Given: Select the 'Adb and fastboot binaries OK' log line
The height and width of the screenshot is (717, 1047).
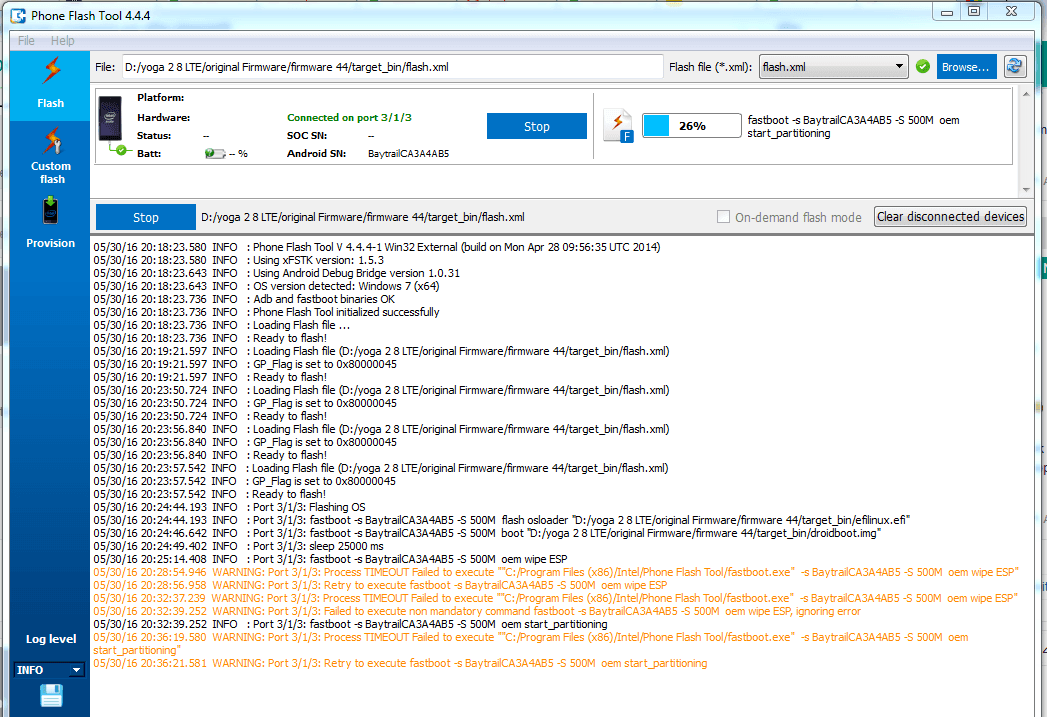Looking at the screenshot, I should [x=244, y=299].
